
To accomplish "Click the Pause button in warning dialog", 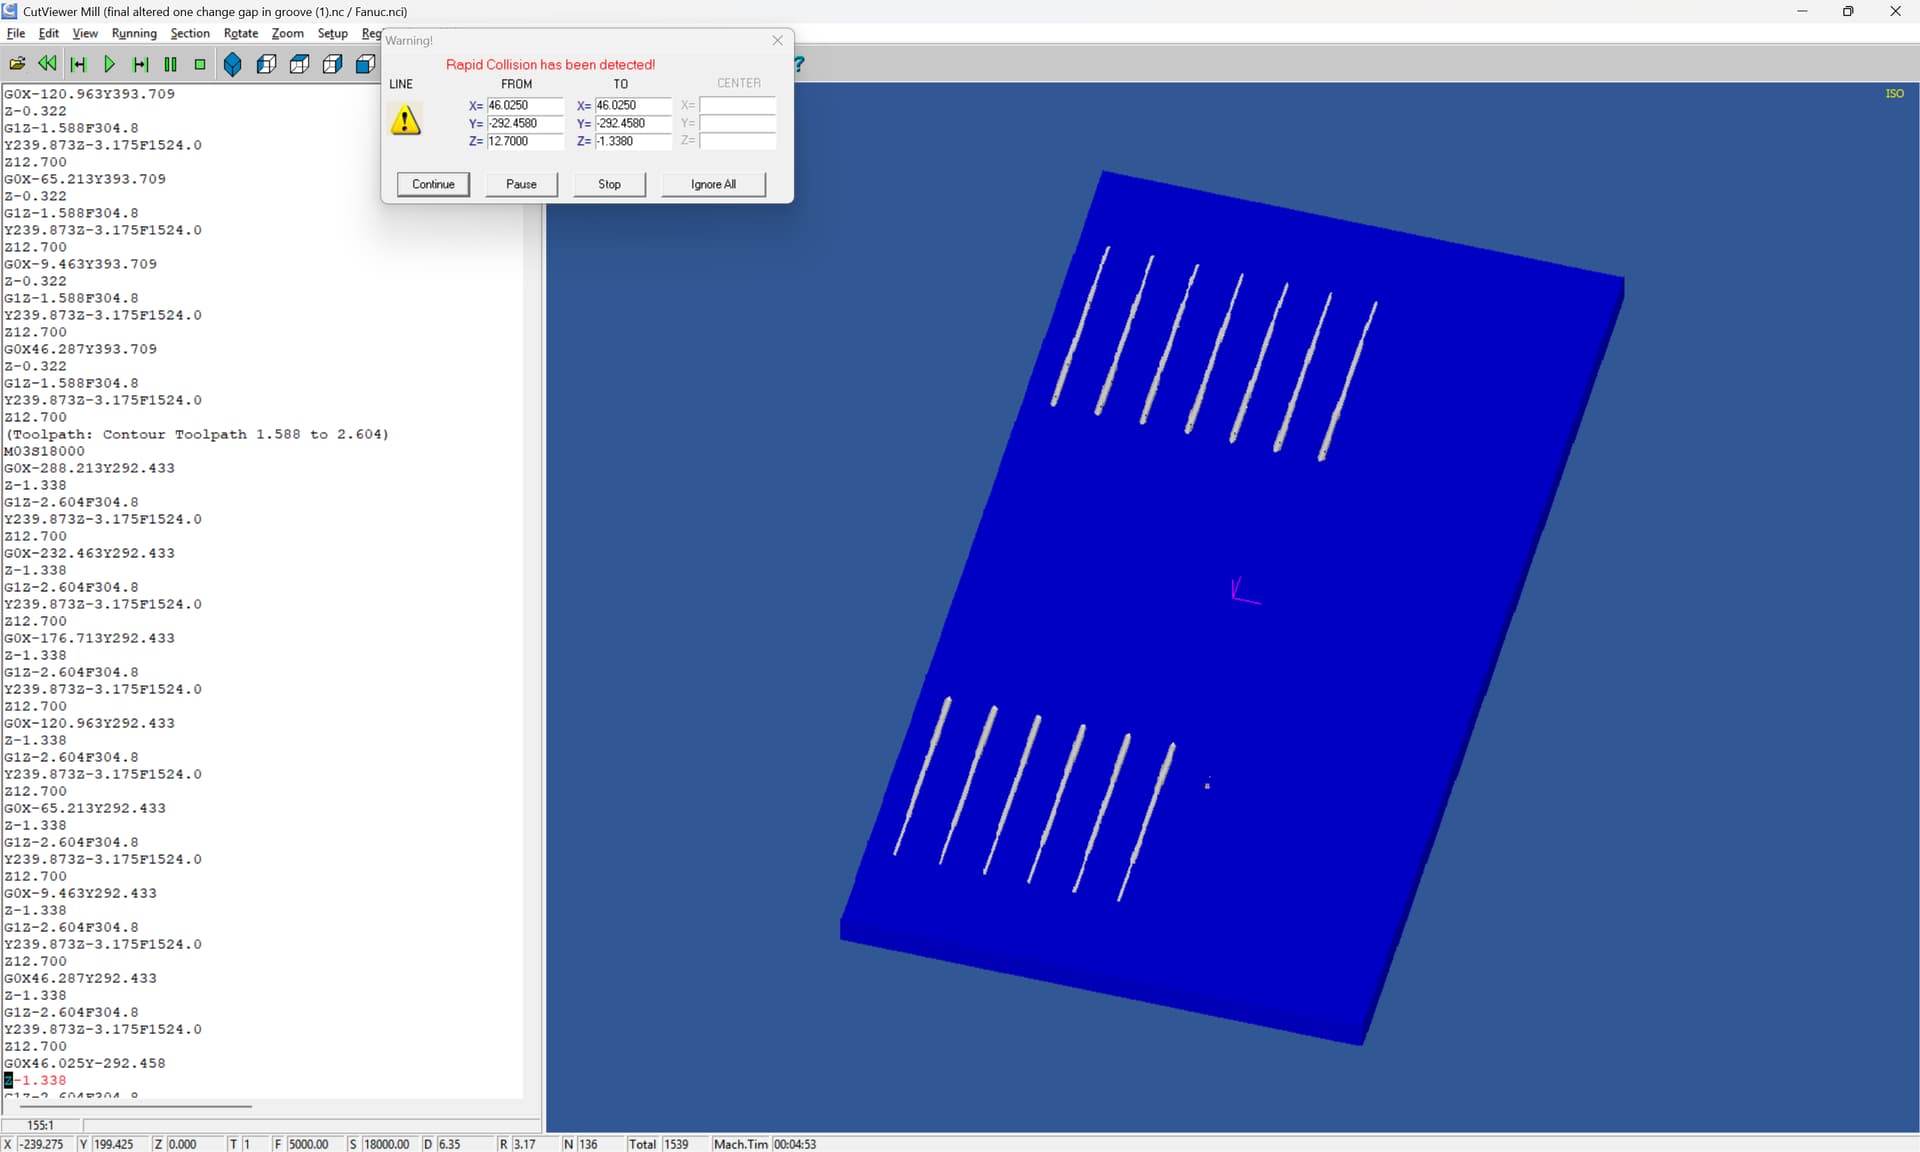I will coord(521,184).
